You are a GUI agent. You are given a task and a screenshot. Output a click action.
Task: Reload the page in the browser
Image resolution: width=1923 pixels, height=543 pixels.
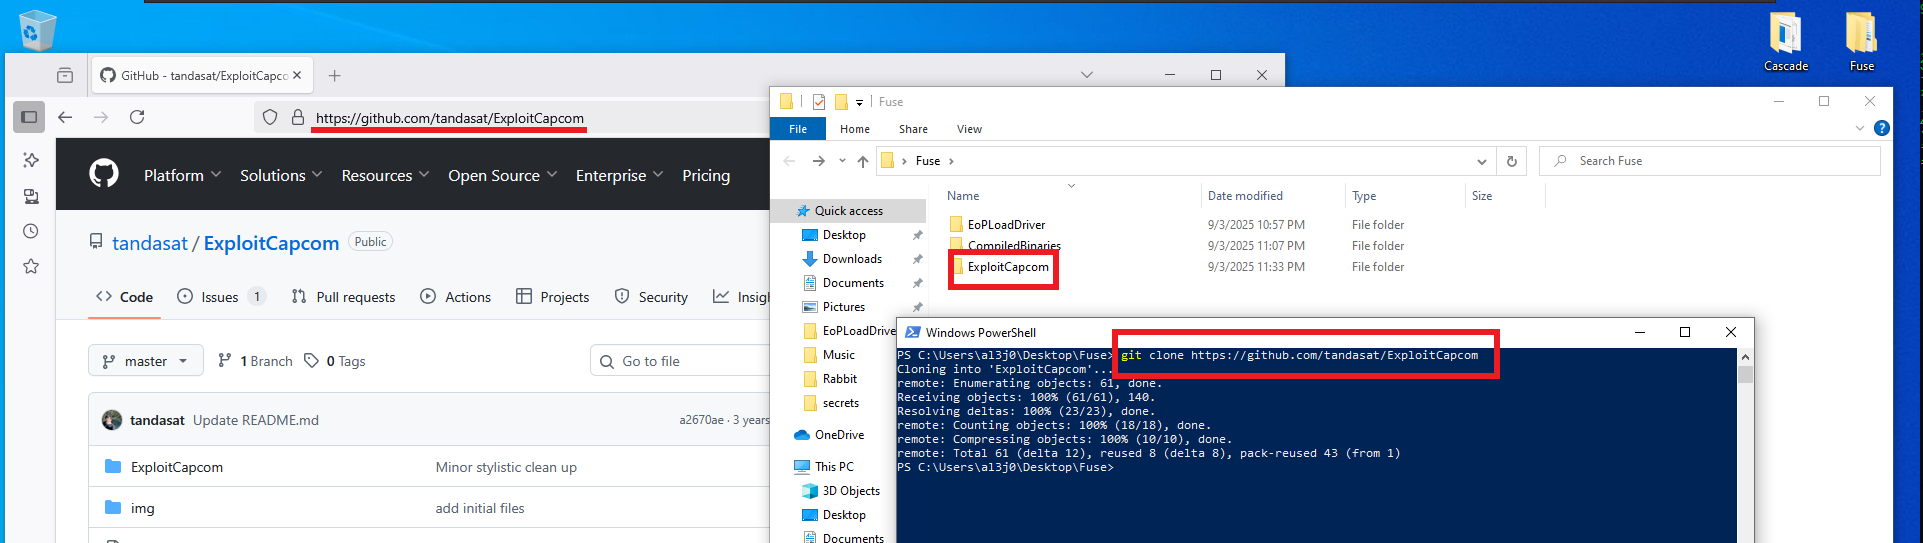137,117
